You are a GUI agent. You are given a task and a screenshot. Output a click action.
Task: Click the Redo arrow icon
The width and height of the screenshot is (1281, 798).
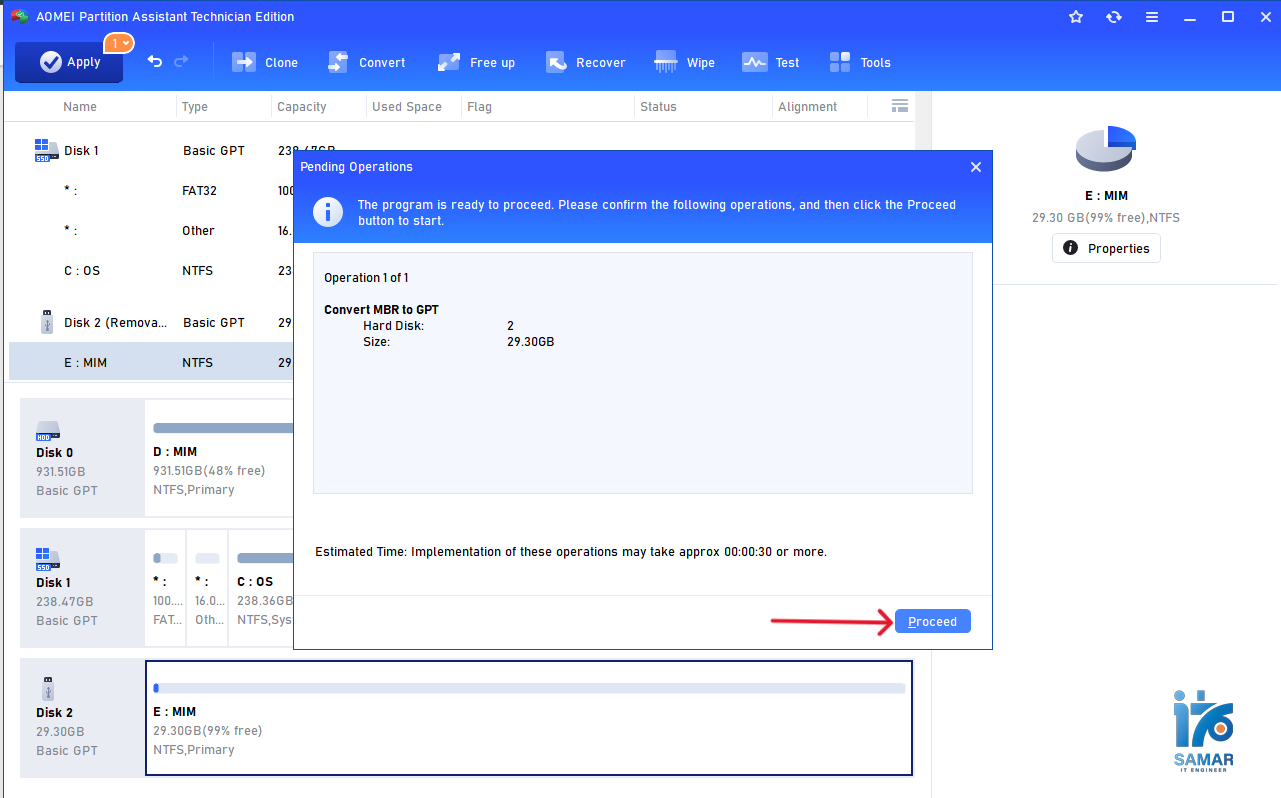tap(181, 62)
